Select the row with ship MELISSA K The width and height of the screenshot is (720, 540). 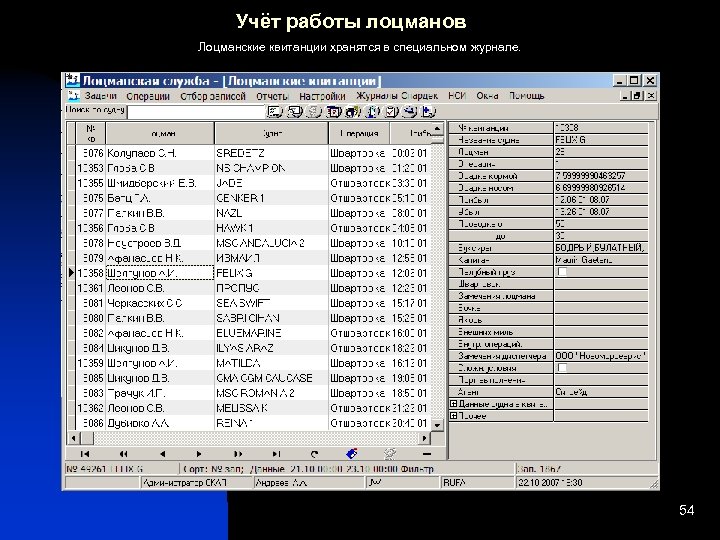(x=254, y=408)
